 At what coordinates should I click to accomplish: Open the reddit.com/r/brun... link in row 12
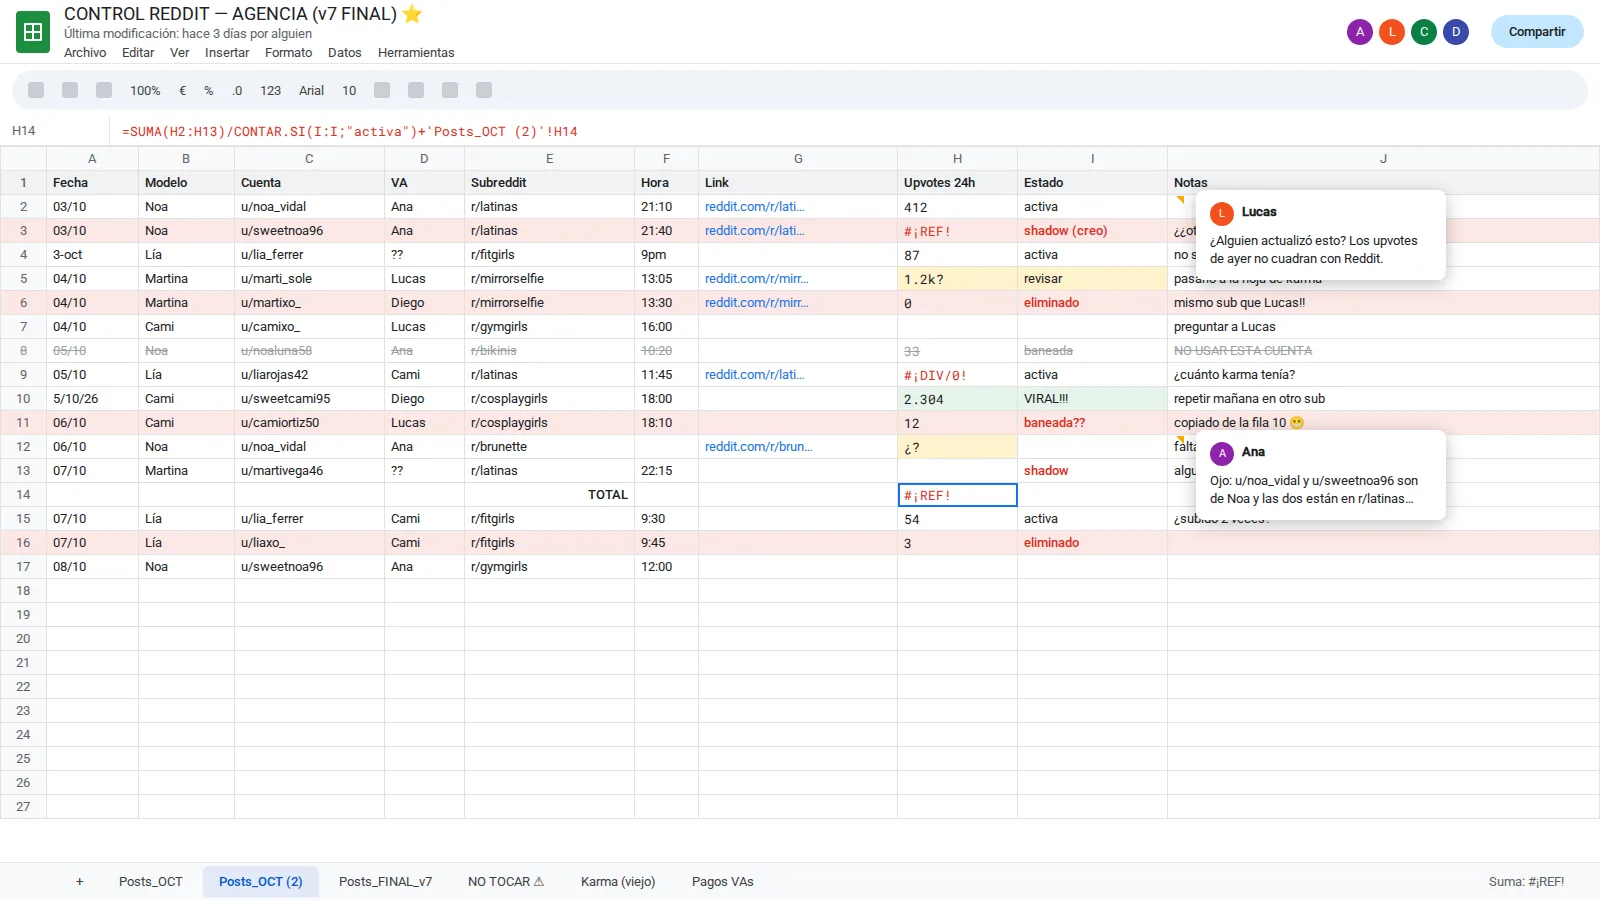(758, 447)
